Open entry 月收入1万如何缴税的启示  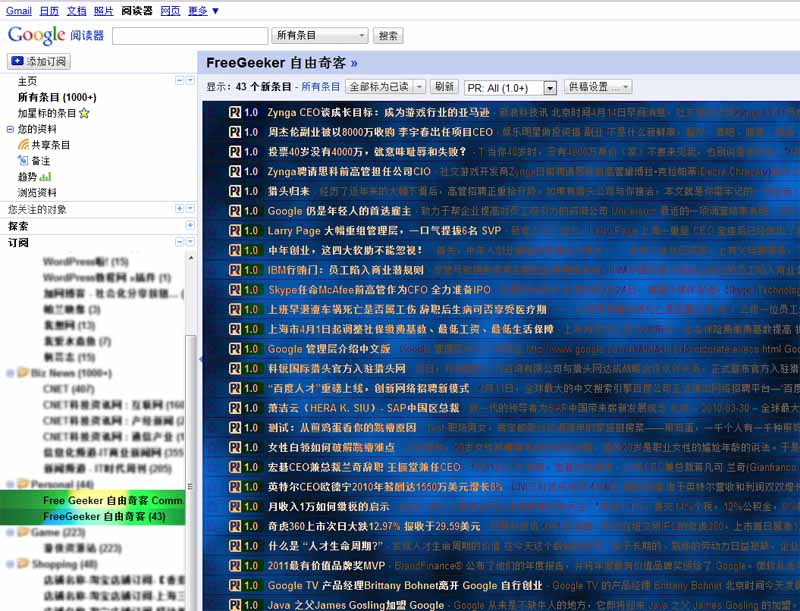[x=329, y=506]
